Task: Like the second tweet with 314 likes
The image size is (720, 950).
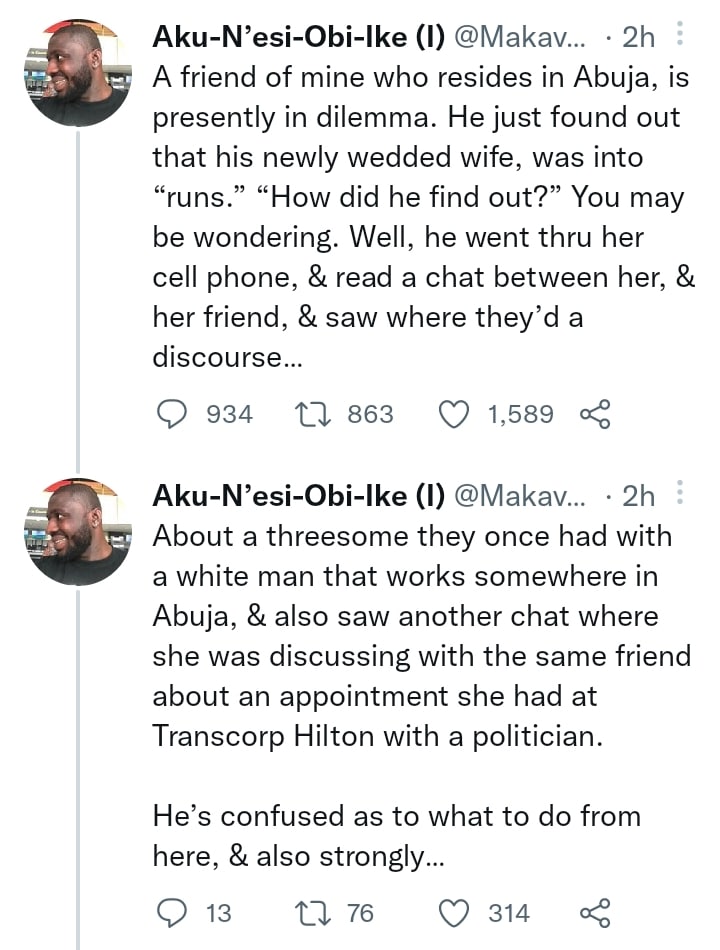Action: (x=456, y=912)
